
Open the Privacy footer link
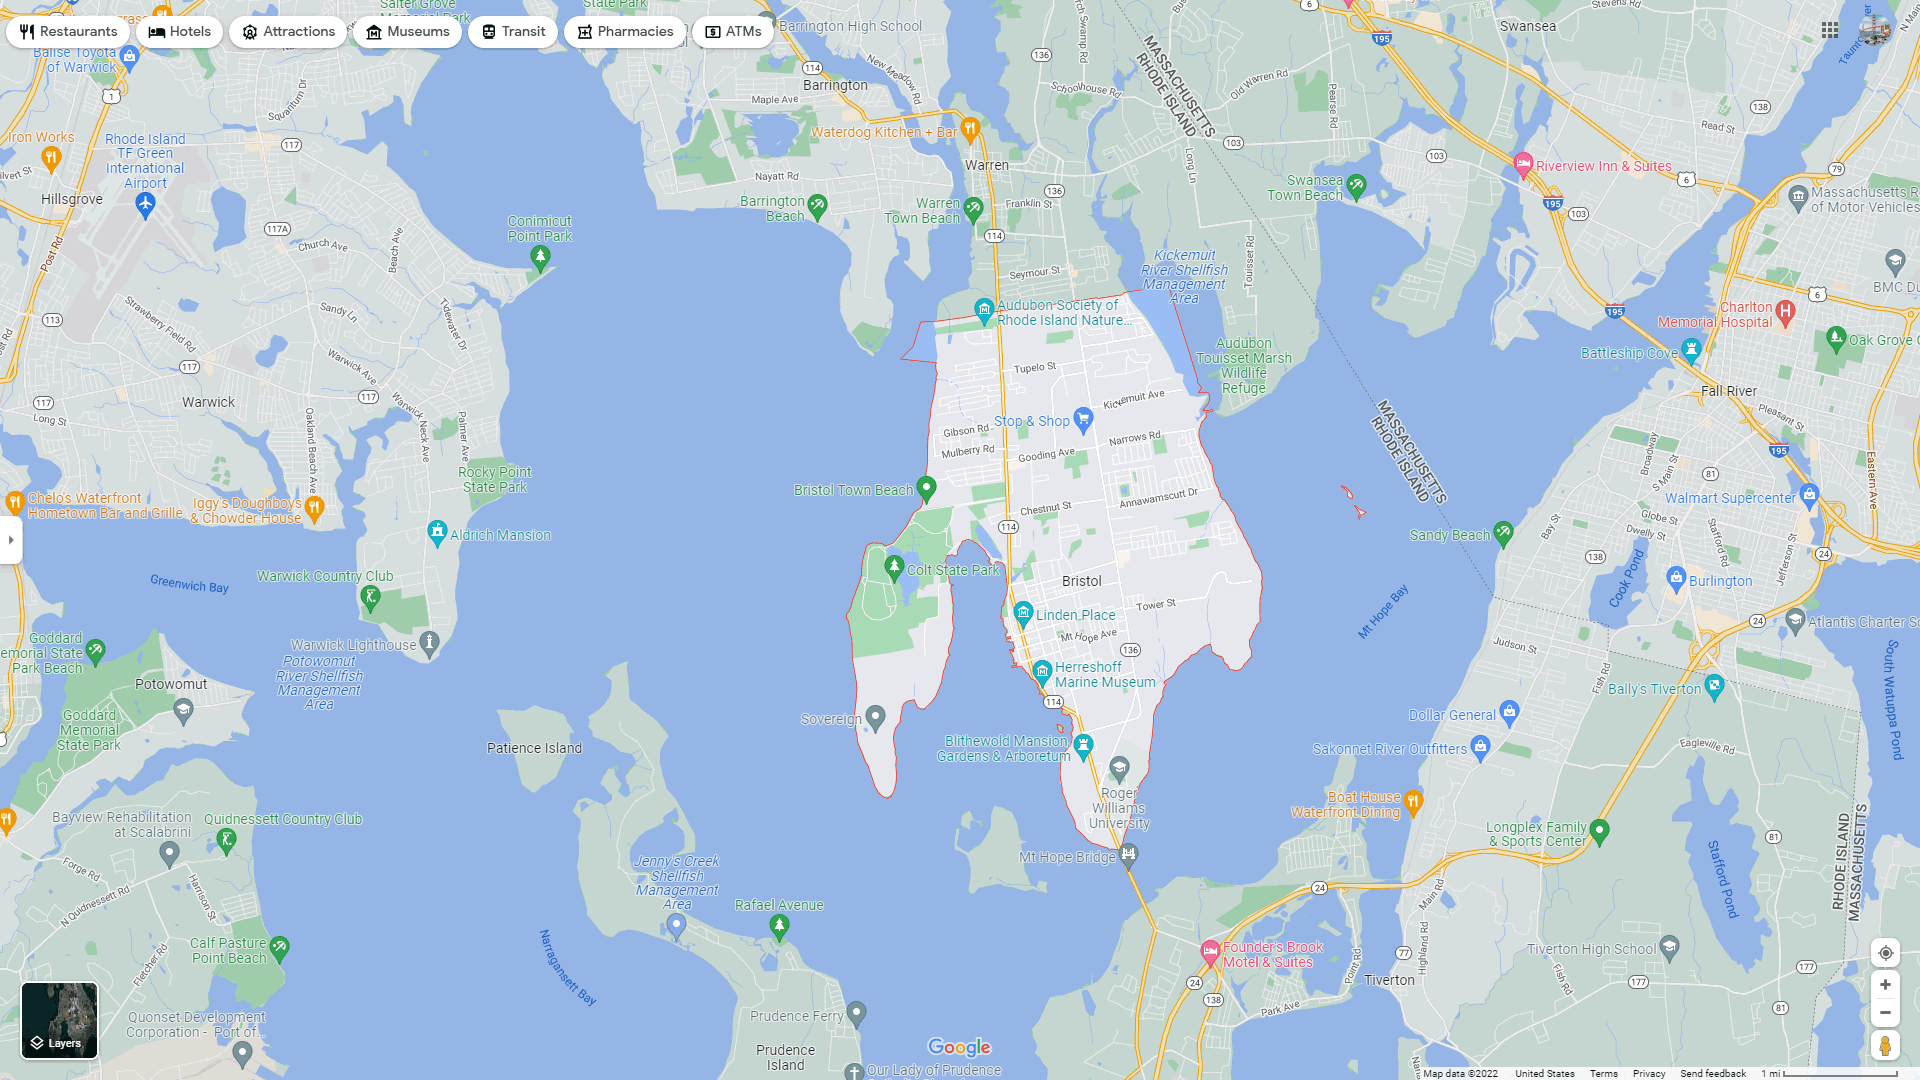tap(1649, 1073)
